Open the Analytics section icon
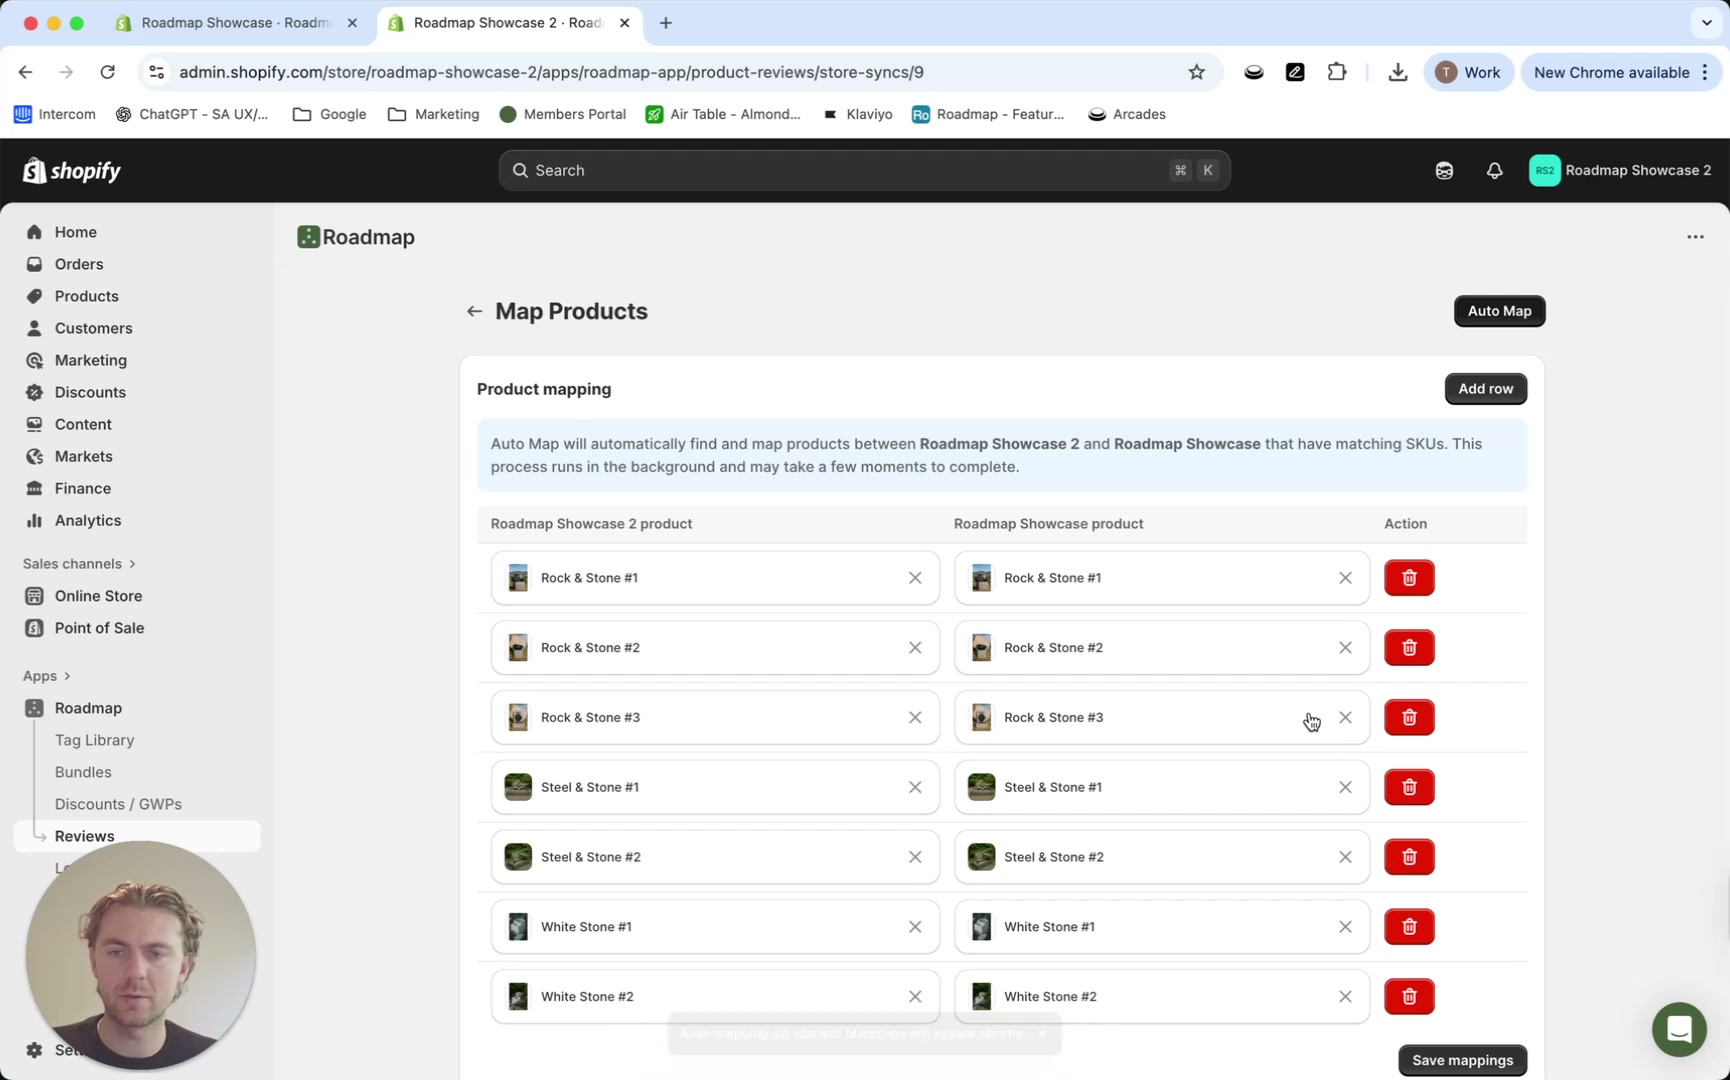This screenshot has width=1730, height=1080. pyautogui.click(x=33, y=520)
